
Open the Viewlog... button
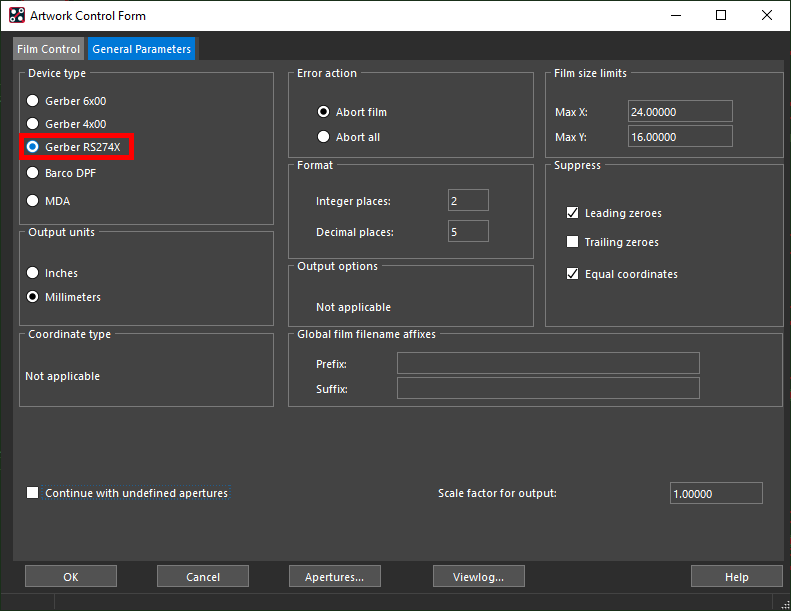479,576
